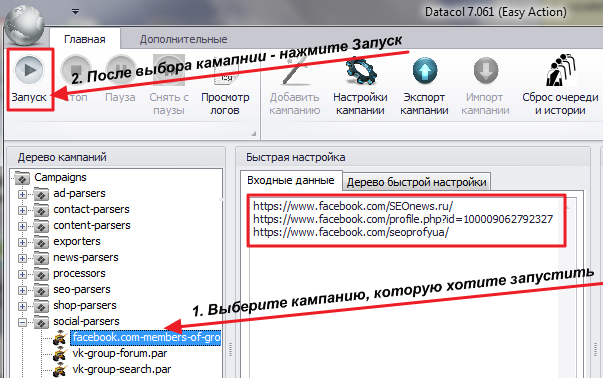Click Импорт кампании down arrow icon
Viewport: 603px width, 378px height.
coord(486,71)
